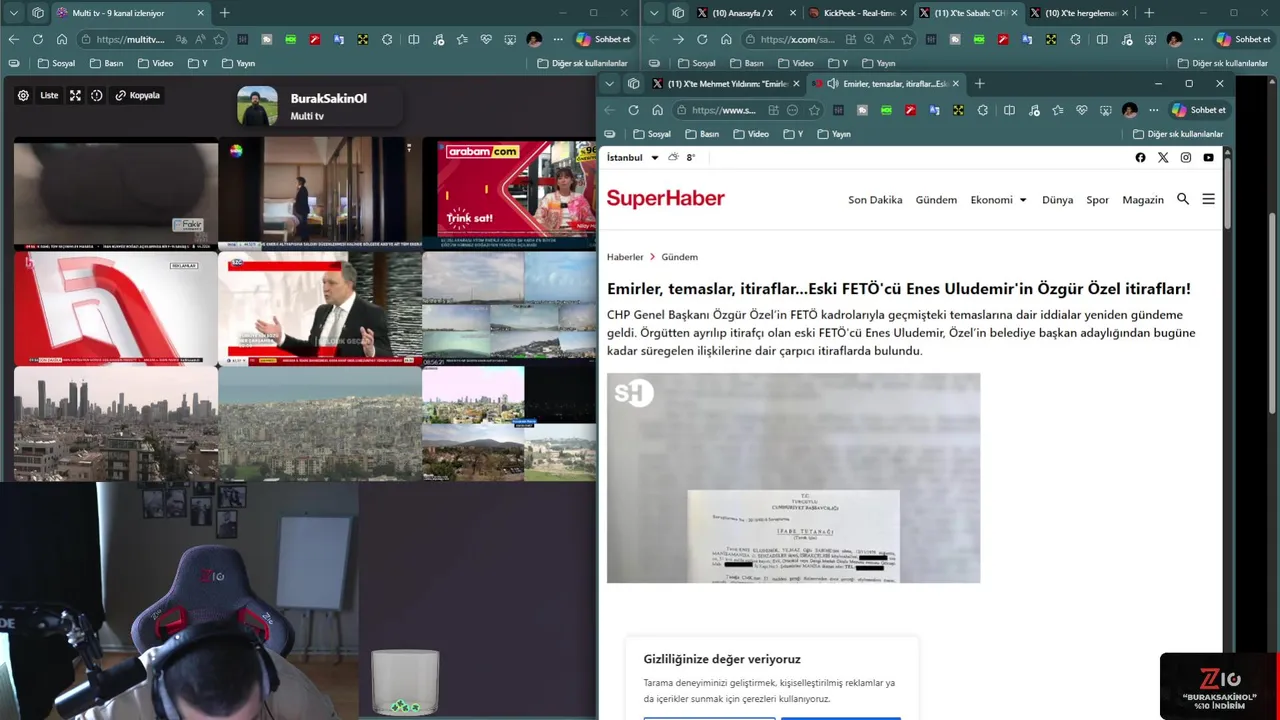Click workspaces icon in SuperHaber window
Screen dimensions: 1280x720
633,84
